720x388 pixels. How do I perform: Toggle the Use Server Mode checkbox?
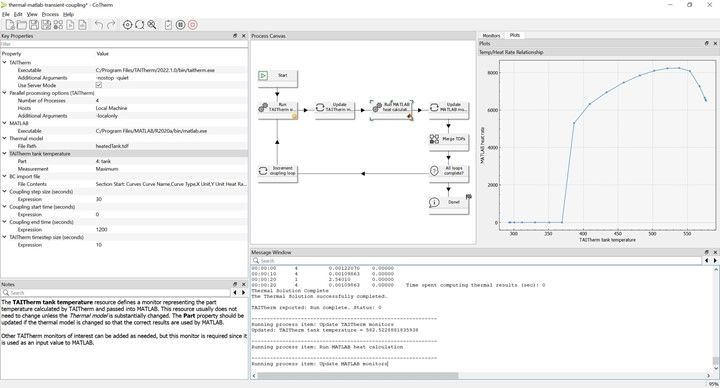coord(98,85)
